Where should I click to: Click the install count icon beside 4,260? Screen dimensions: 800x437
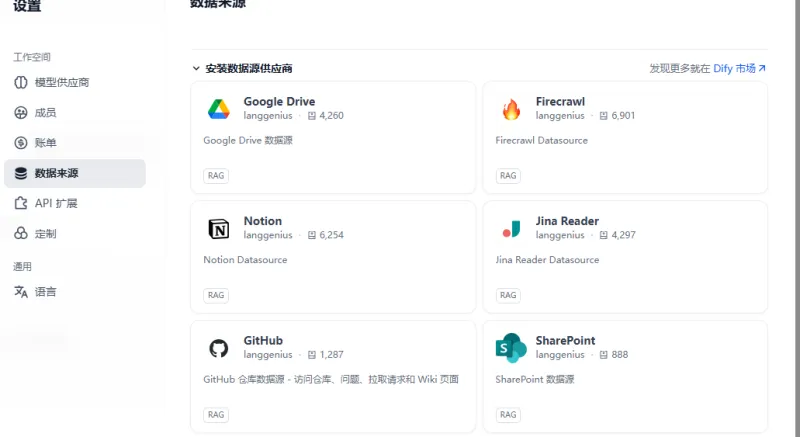pyautogui.click(x=312, y=116)
